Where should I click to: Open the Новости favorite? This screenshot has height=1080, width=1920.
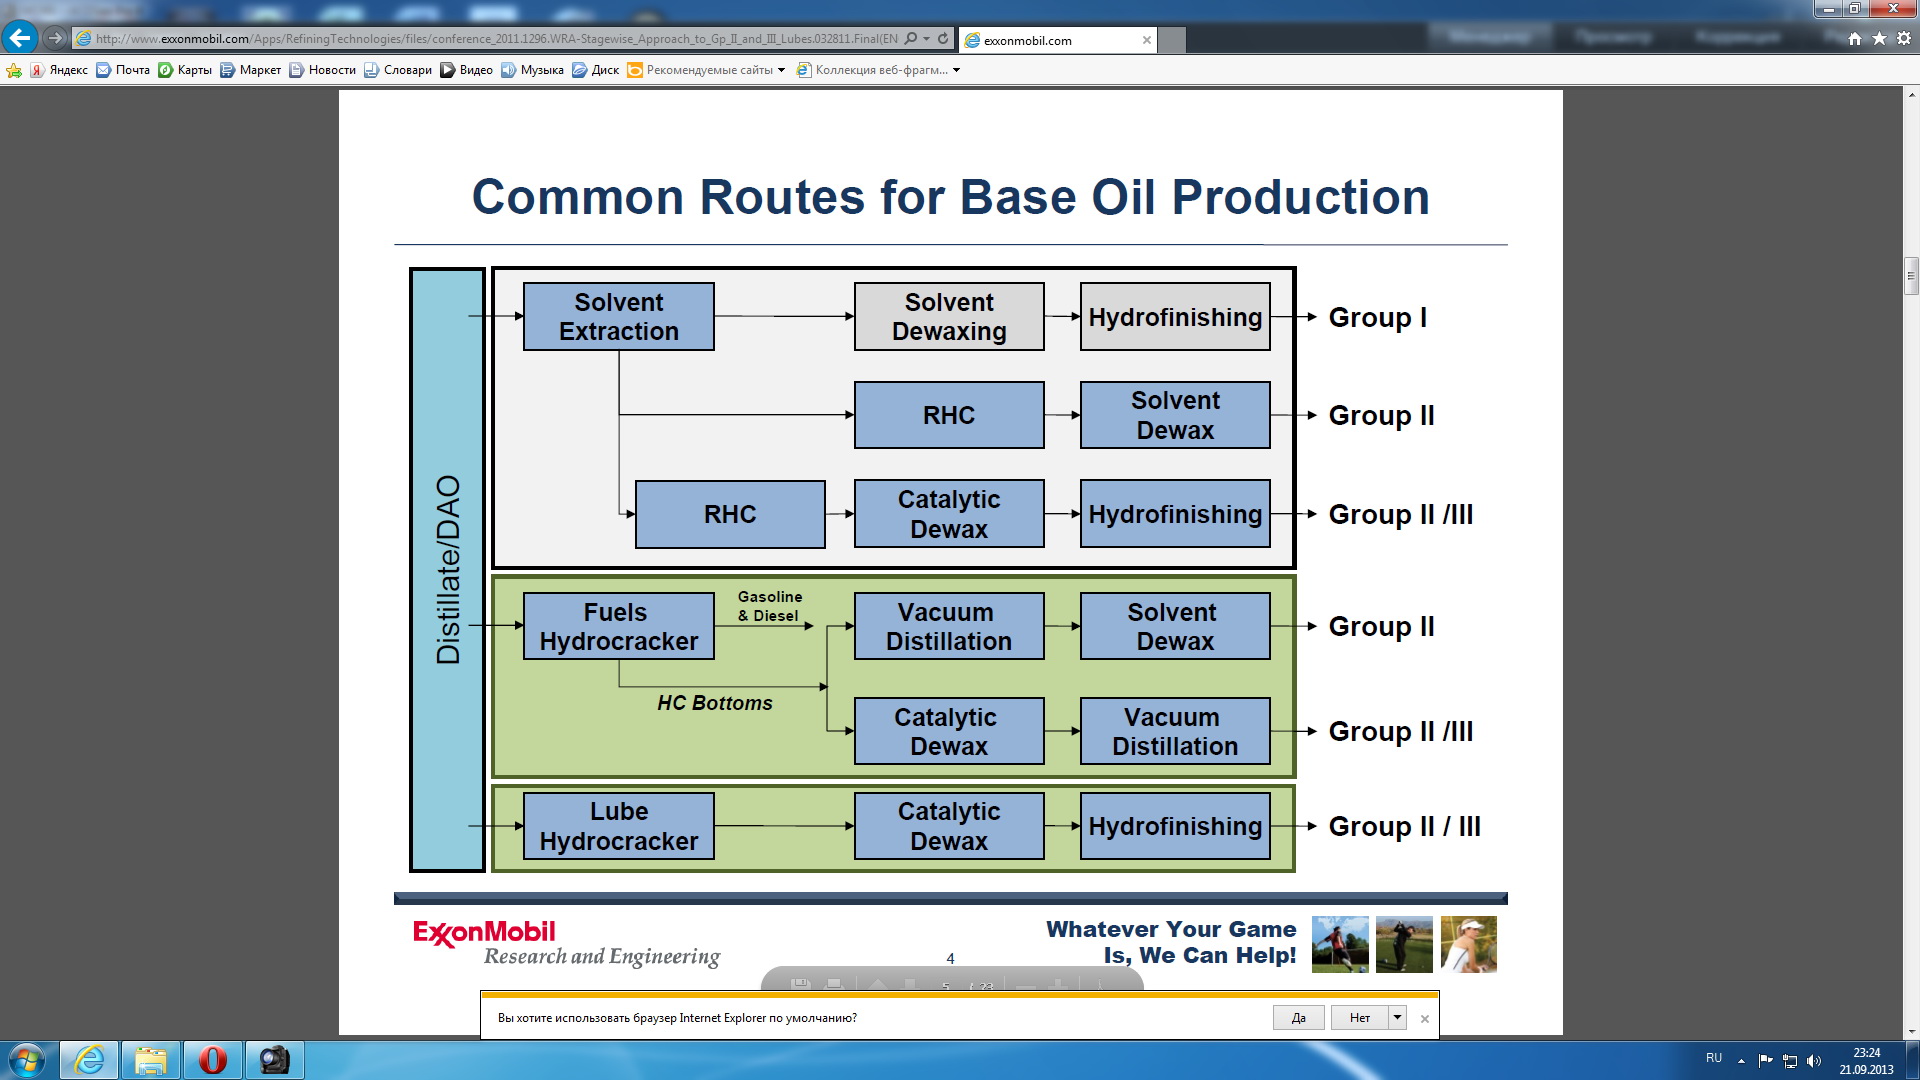(323, 70)
